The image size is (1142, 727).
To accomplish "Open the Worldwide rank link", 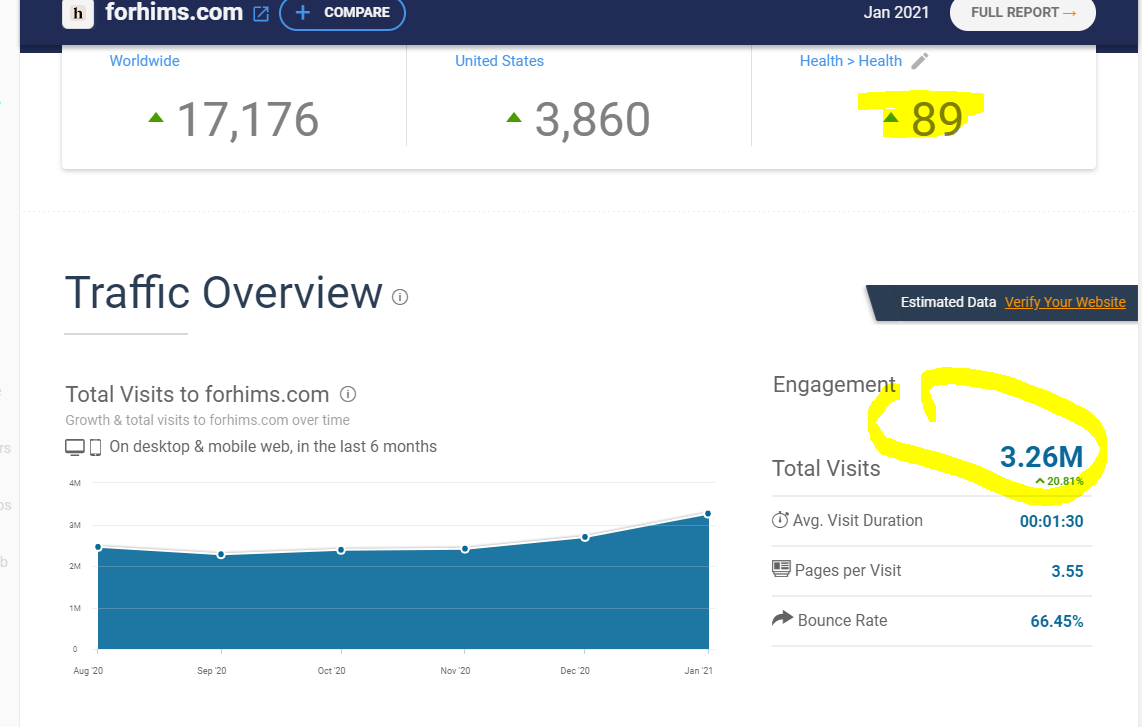I will pos(144,61).
